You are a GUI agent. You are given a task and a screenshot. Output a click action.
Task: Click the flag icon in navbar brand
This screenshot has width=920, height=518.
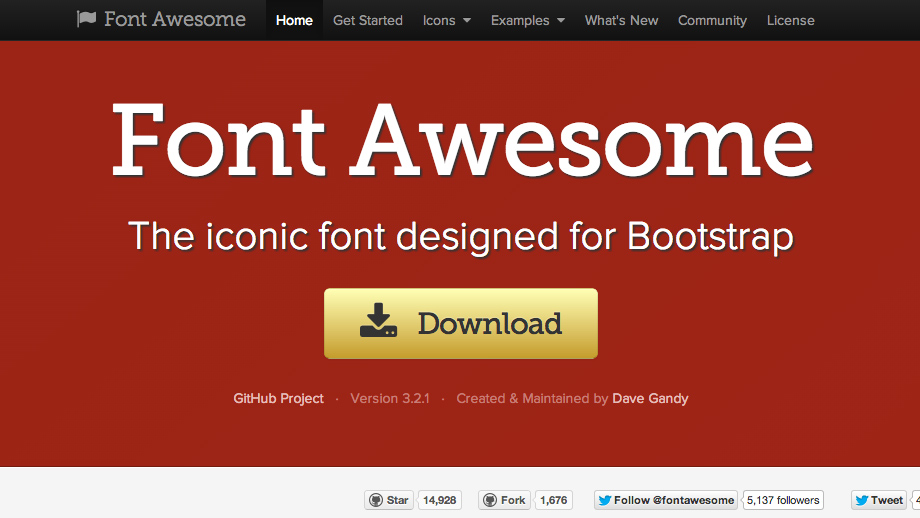(86, 19)
